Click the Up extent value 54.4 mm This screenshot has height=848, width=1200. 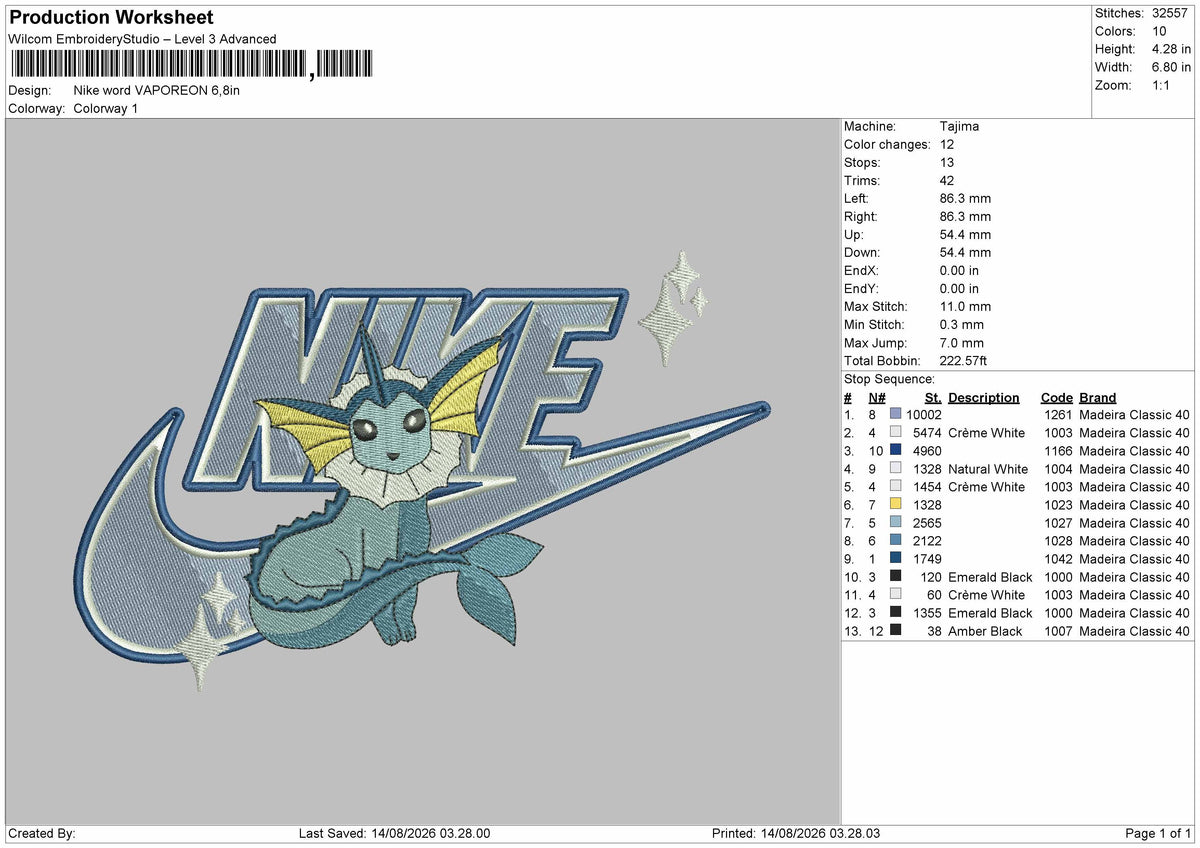coord(965,235)
